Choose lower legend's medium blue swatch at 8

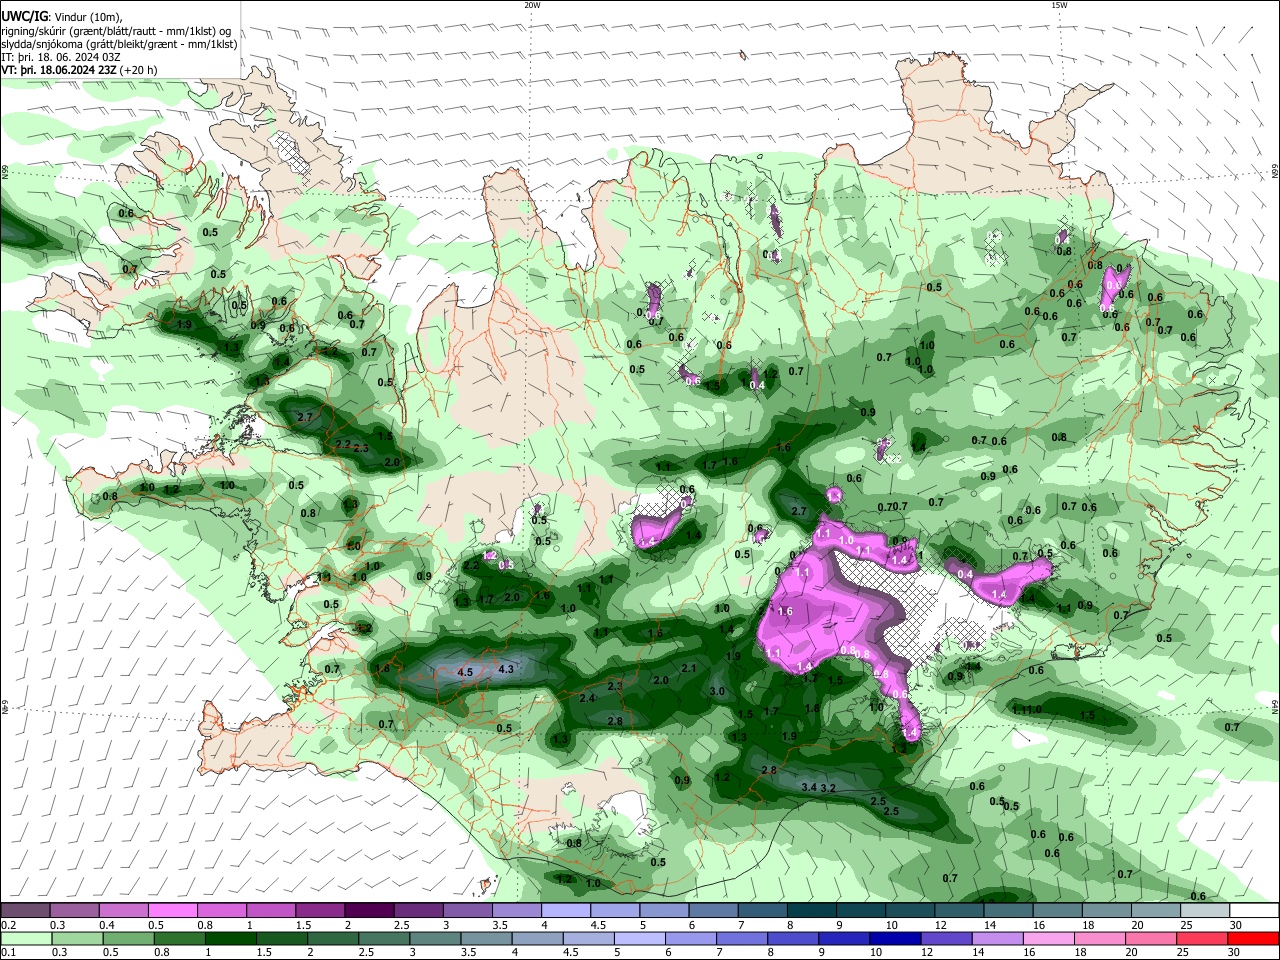(794, 938)
